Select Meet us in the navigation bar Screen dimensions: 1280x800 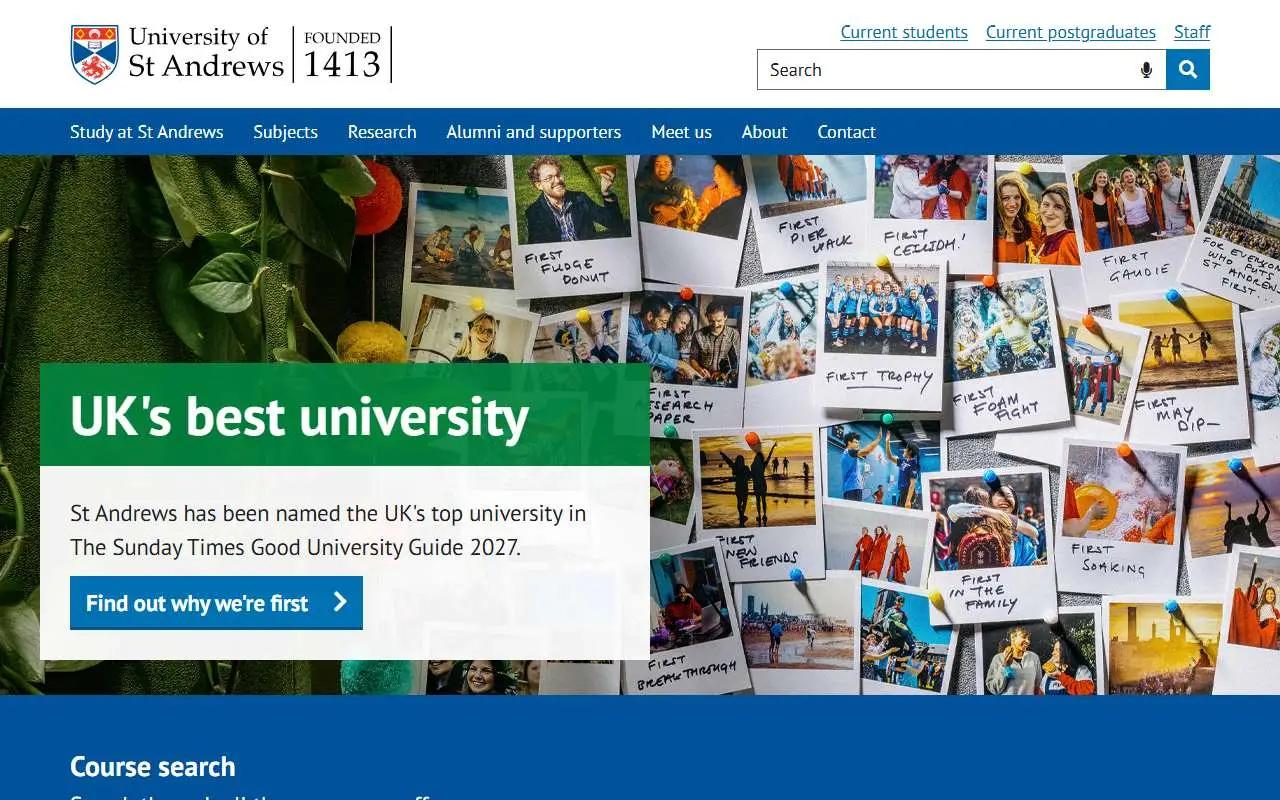tap(682, 132)
